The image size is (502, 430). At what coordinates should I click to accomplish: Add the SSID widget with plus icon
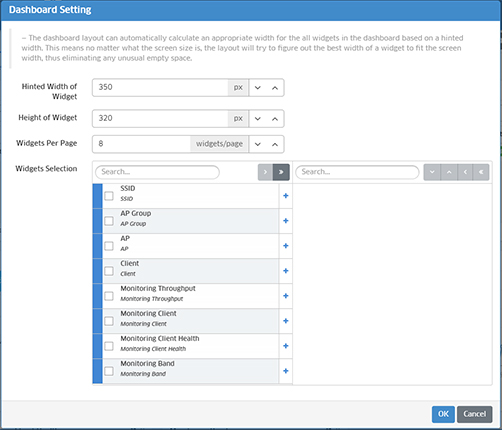(x=286, y=196)
